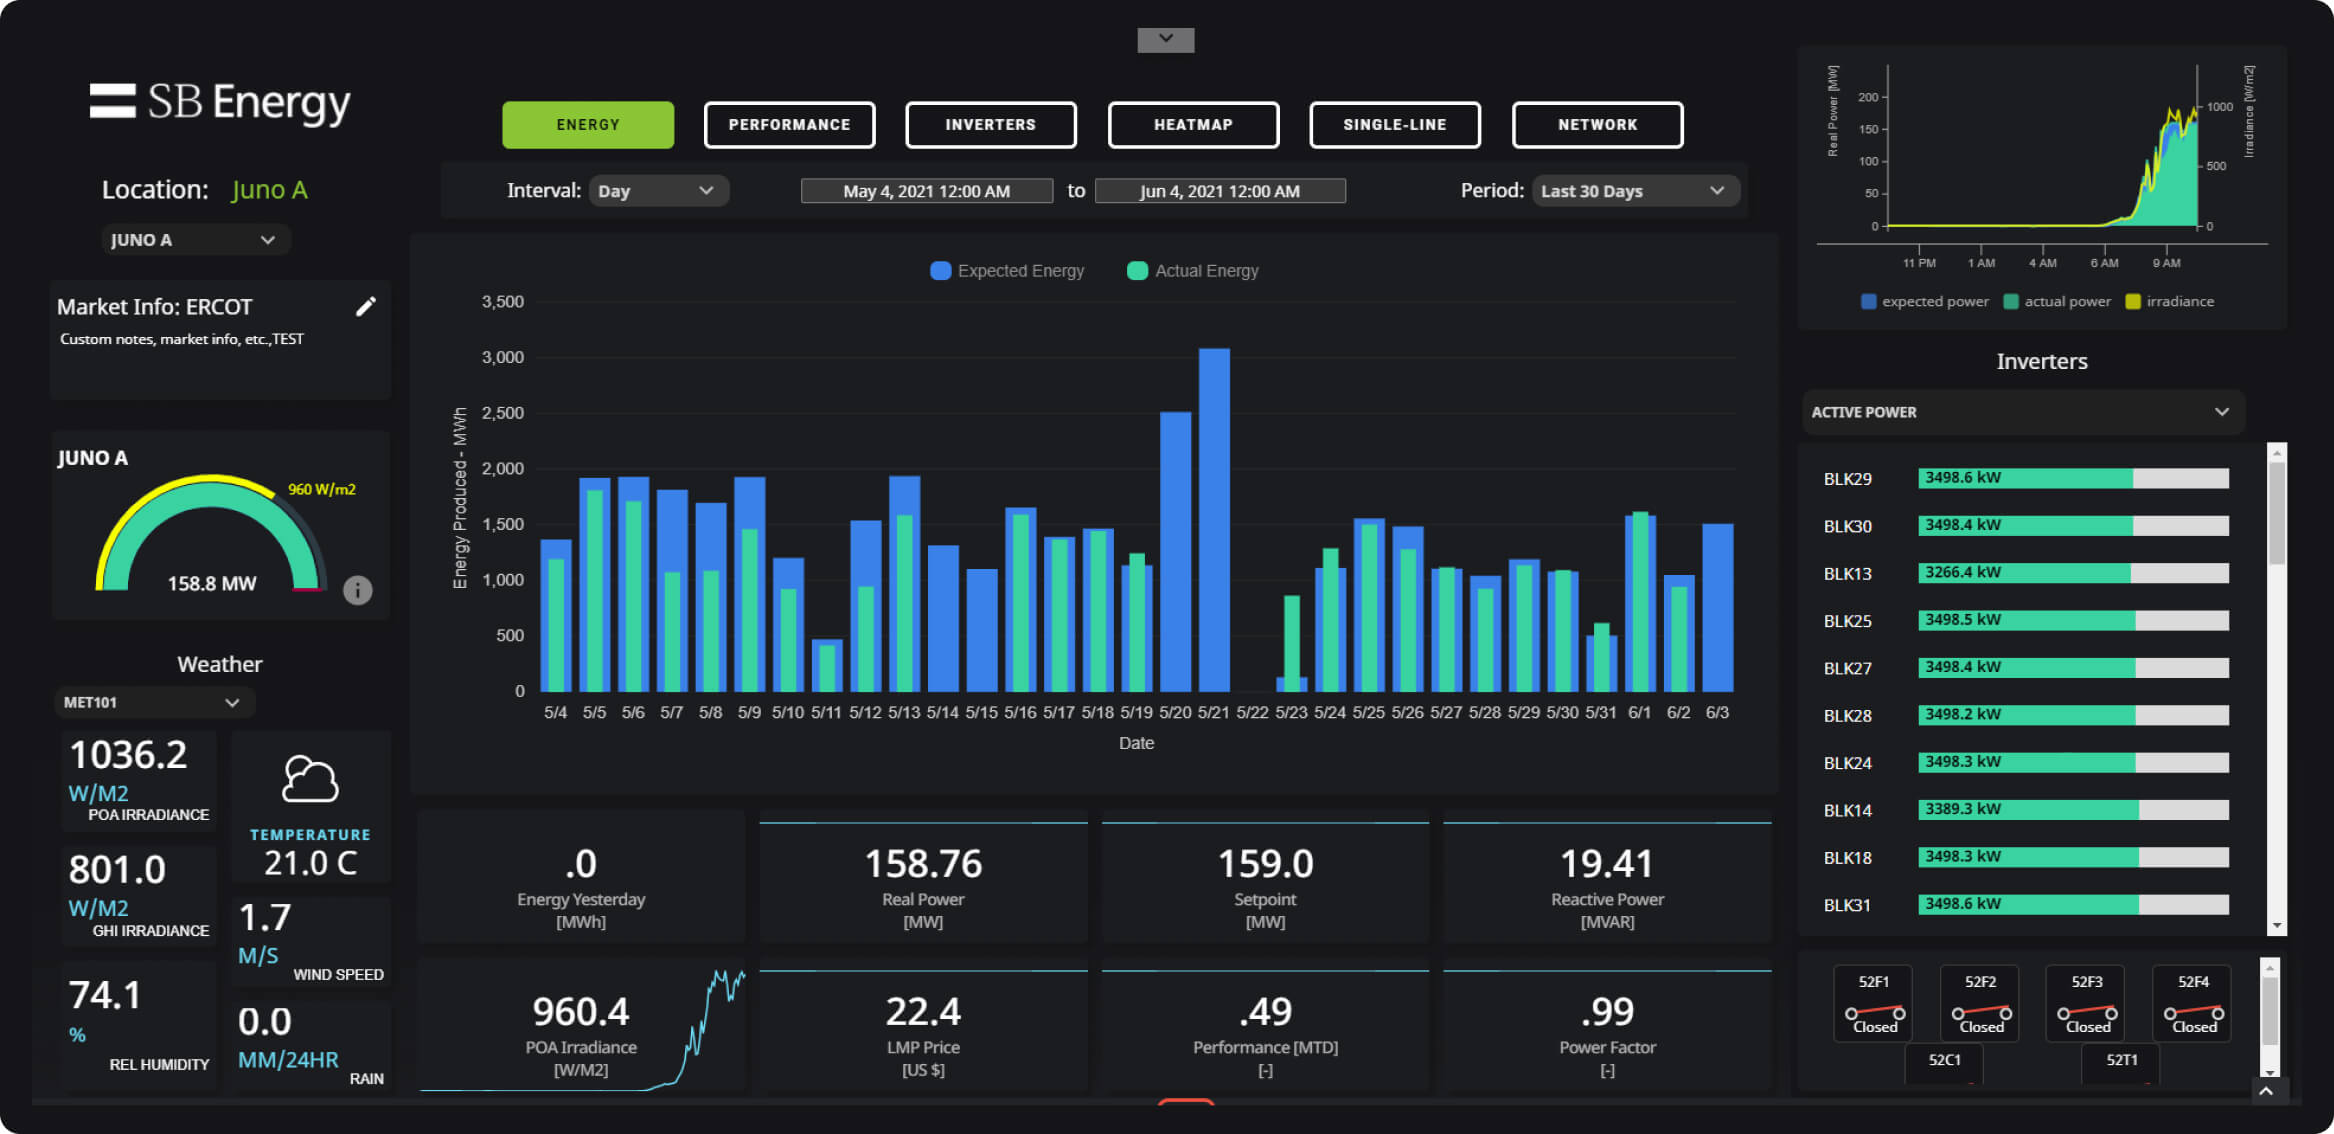The width and height of the screenshot is (2334, 1134).
Task: Click the pencil icon to edit Market Info
Action: coord(366,305)
